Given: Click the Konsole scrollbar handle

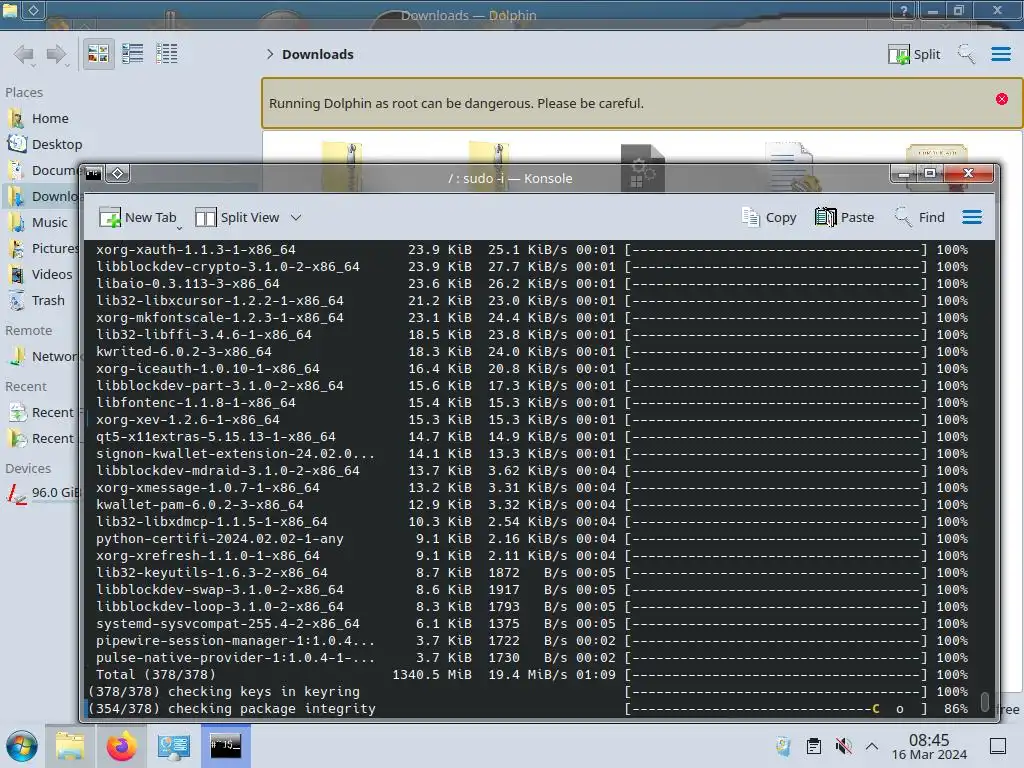Looking at the screenshot, I should coord(985,702).
